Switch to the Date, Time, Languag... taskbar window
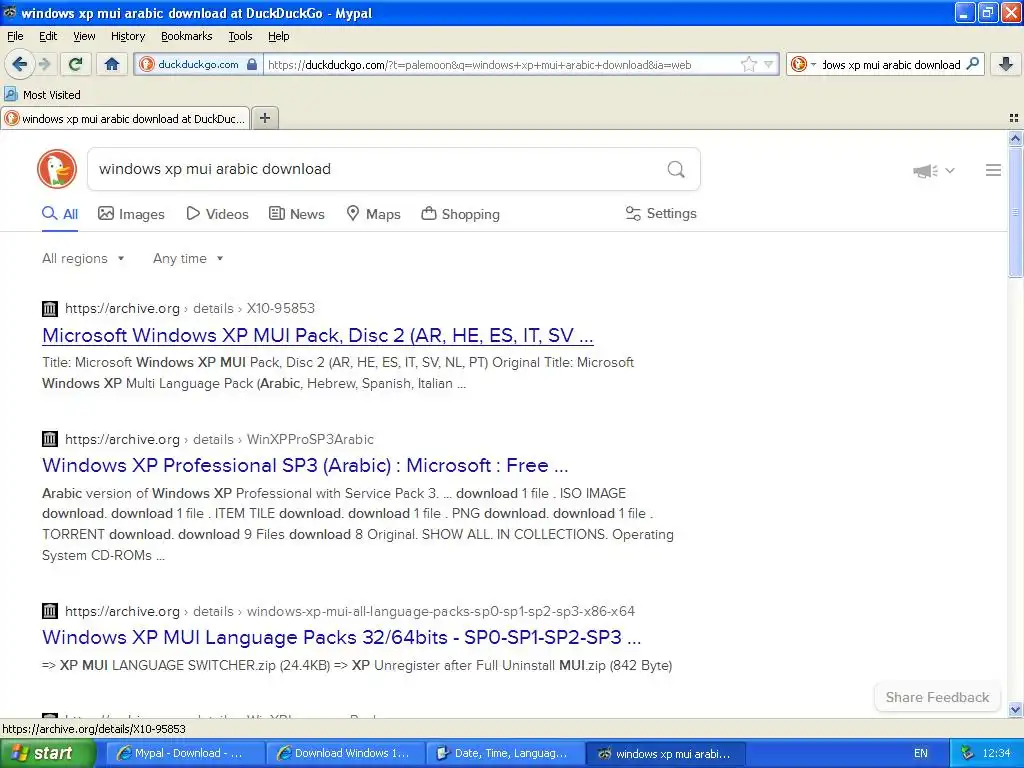Screen dimensions: 1024x768 504,754
